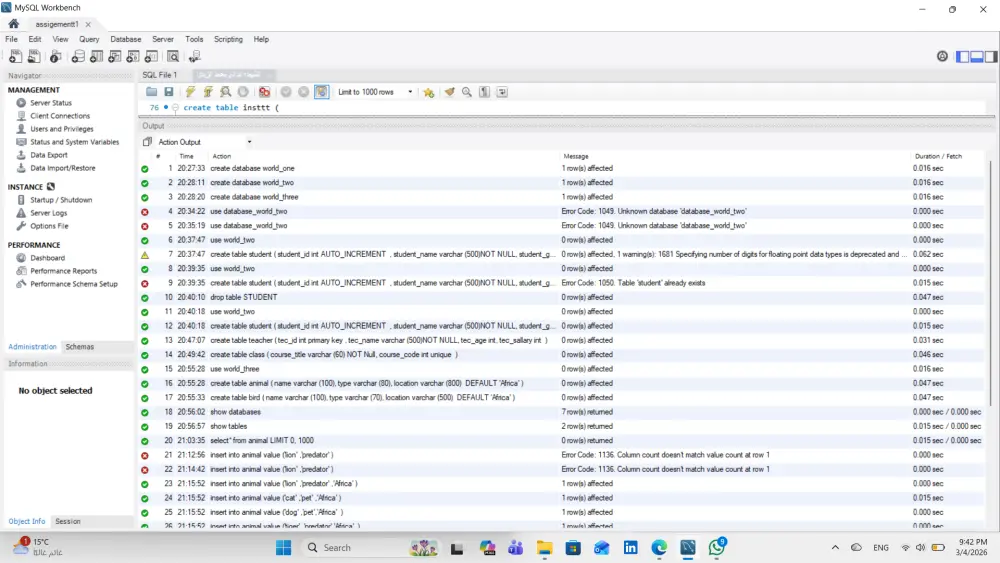The height and width of the screenshot is (563, 1000).
Task: Open a script file in editor
Action: (151, 92)
